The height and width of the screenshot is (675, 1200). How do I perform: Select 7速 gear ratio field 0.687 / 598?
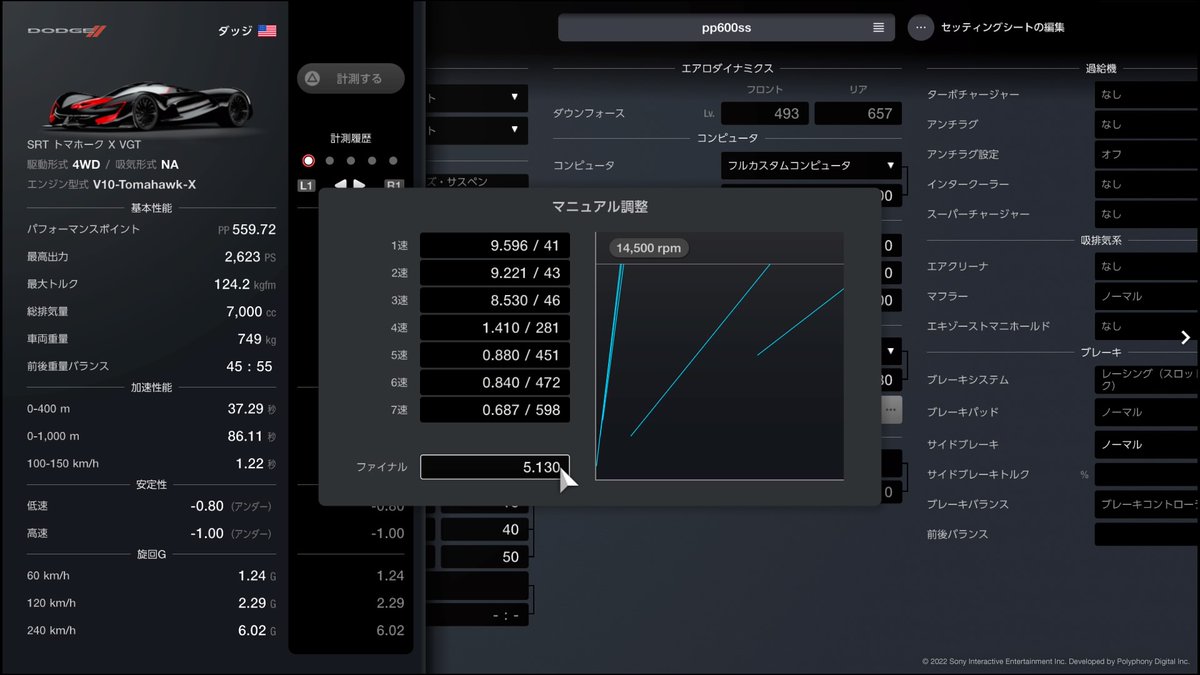click(495, 410)
